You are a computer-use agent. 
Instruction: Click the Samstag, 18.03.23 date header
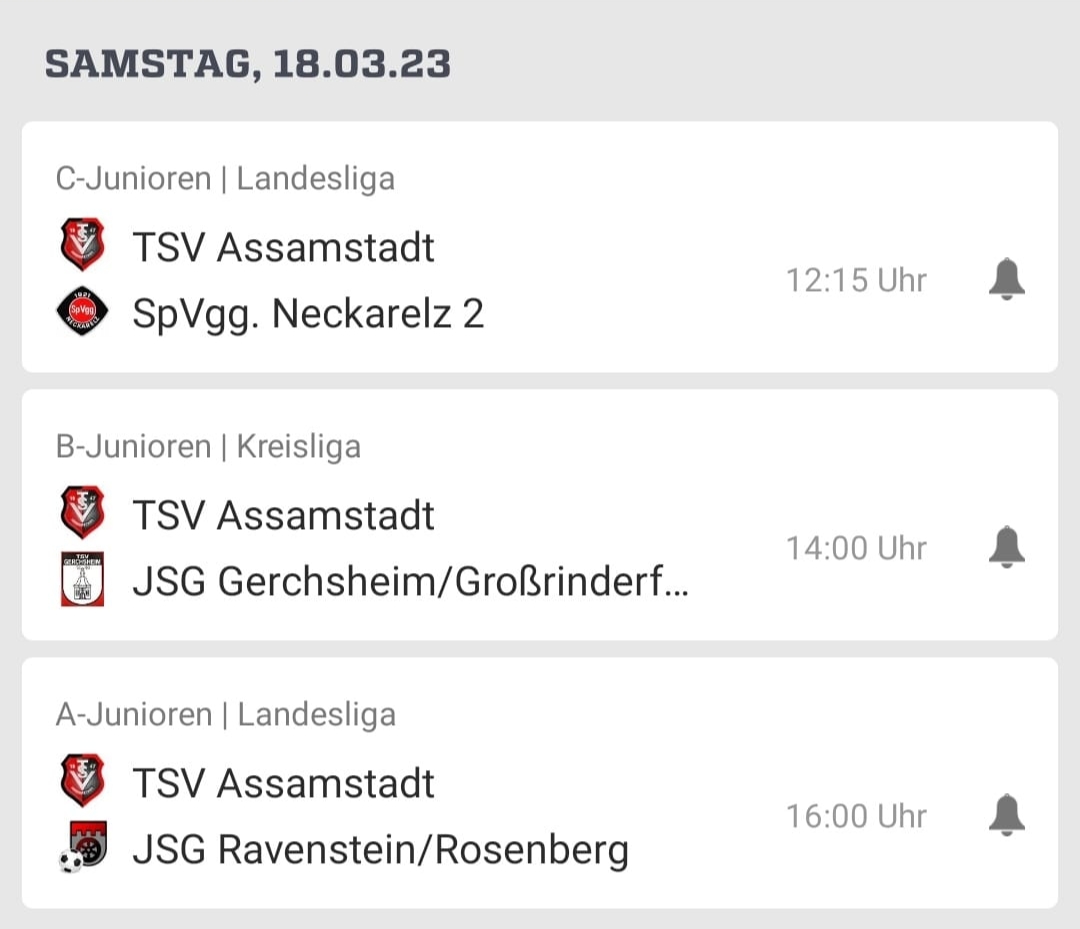click(248, 64)
